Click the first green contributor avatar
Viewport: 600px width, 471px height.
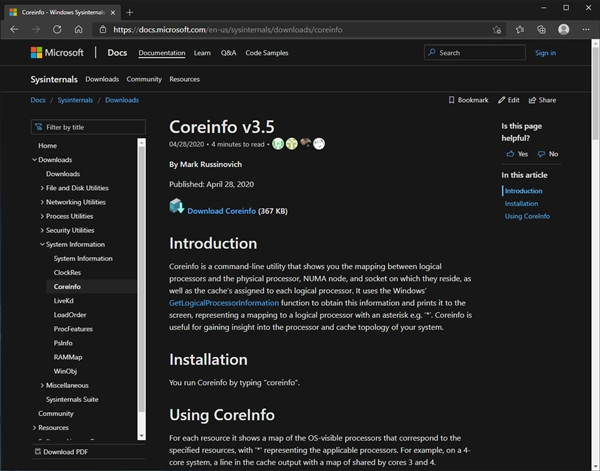pos(278,144)
